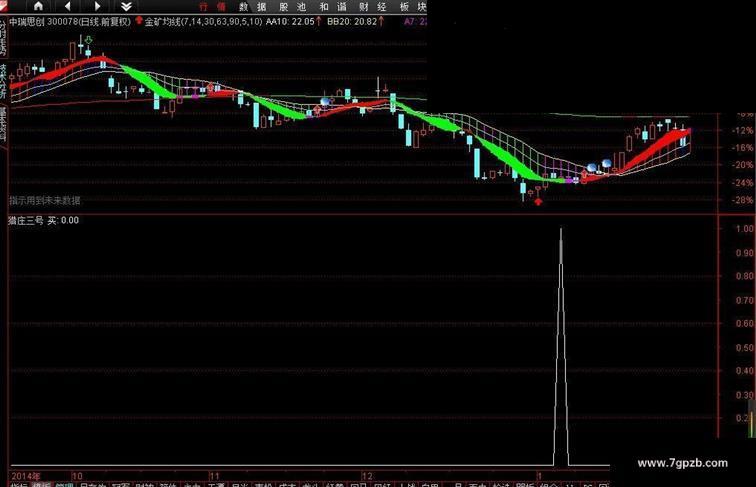The height and width of the screenshot is (487, 756).
Task: Select the 猎庄三号 indicator name
Action: click(x=26, y=220)
